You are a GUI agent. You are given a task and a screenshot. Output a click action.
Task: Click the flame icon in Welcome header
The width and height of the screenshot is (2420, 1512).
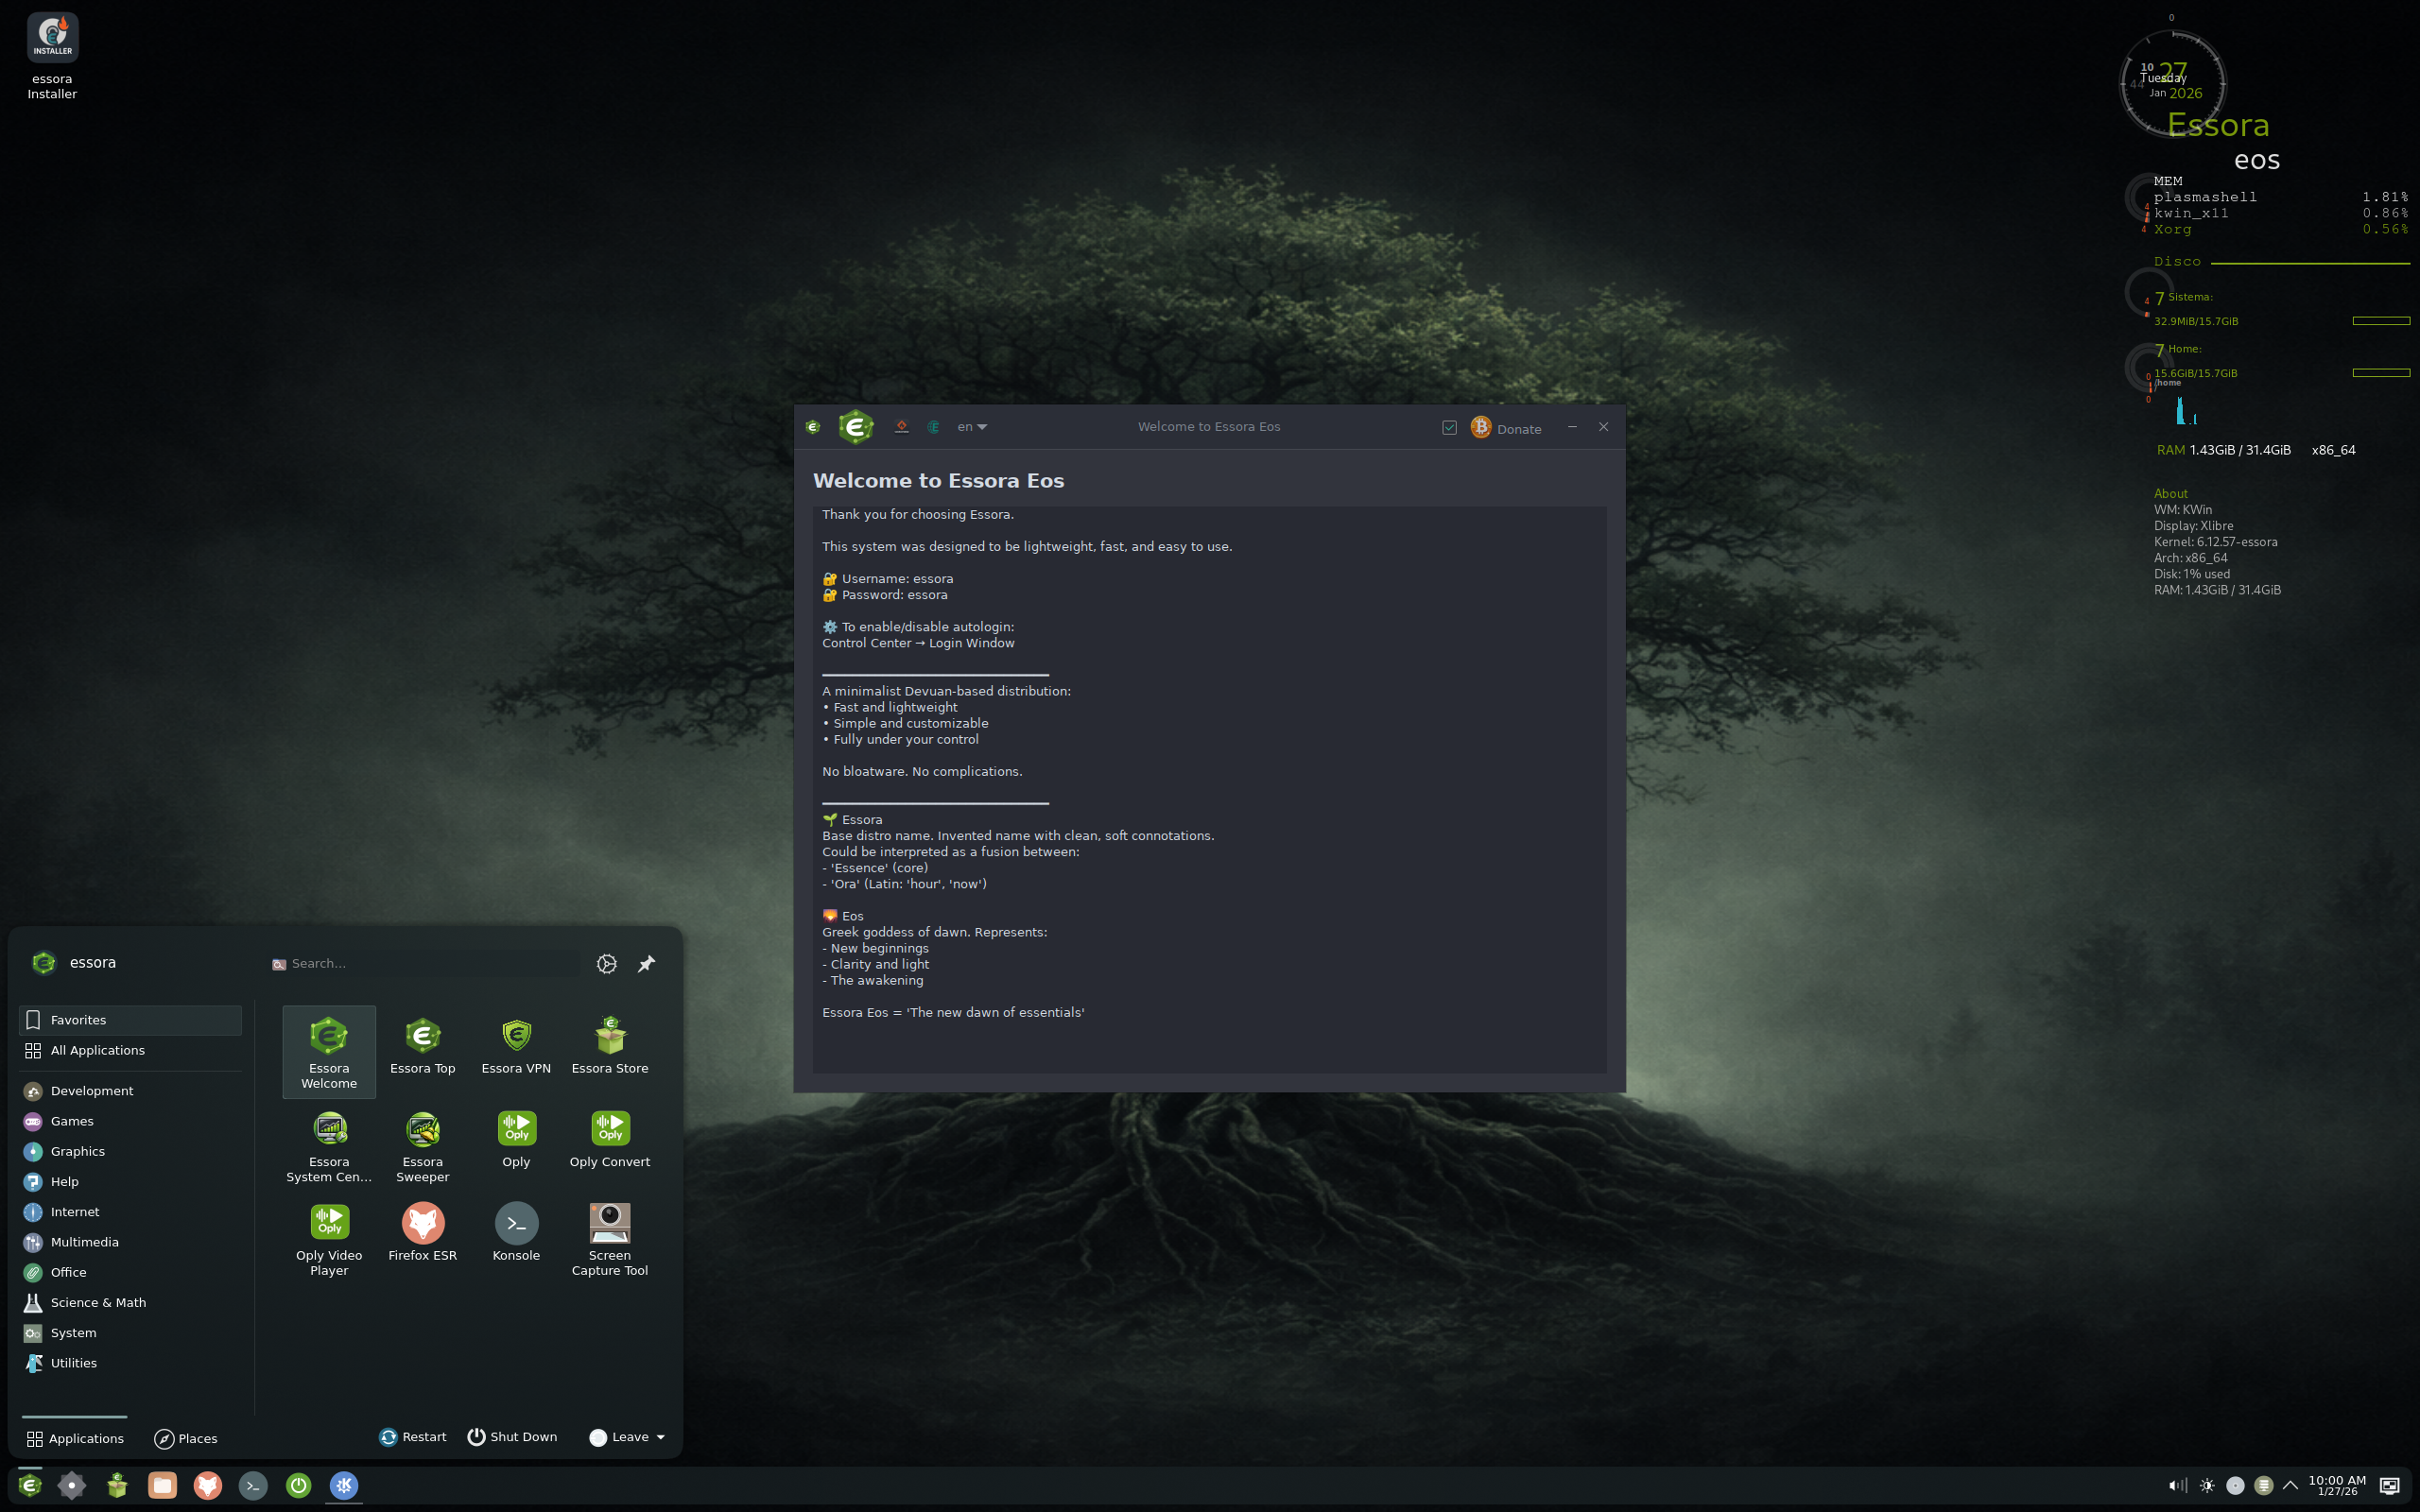[x=901, y=427]
